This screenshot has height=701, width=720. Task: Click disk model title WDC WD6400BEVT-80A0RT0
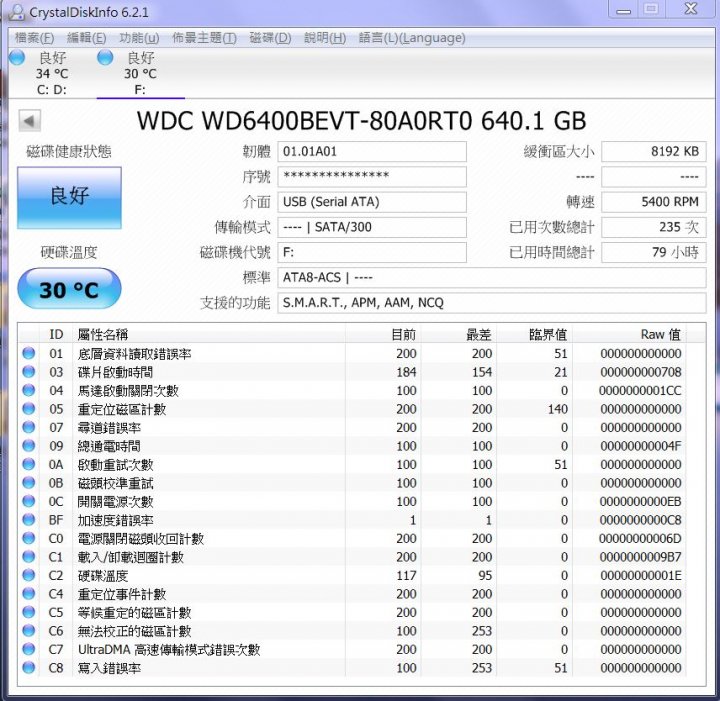pyautogui.click(x=361, y=121)
